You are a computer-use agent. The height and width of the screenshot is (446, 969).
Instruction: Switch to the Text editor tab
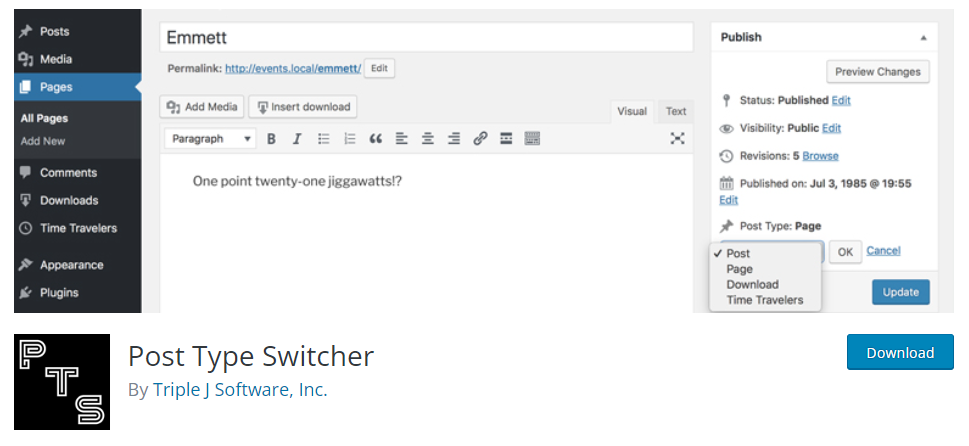click(675, 111)
